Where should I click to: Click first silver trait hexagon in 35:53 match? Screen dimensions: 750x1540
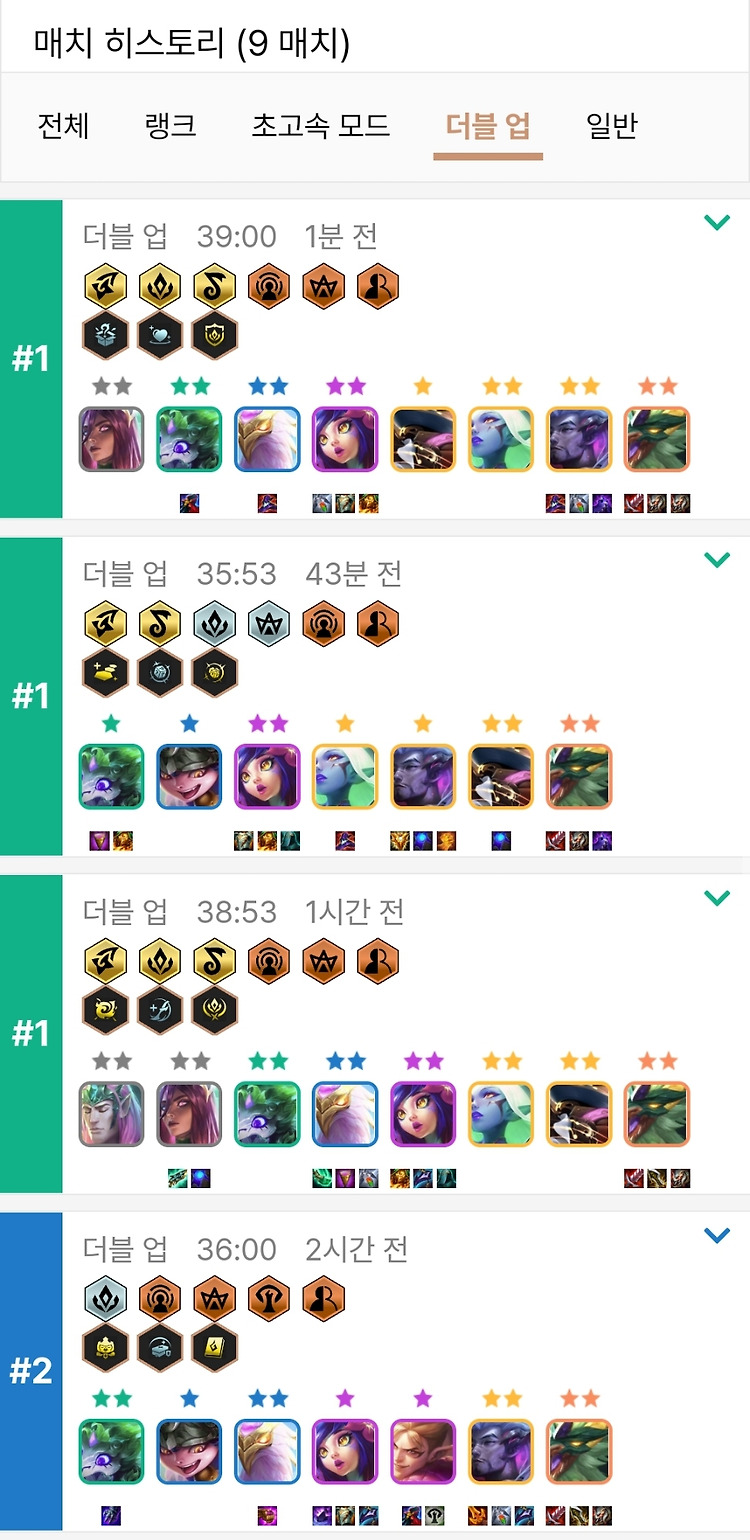[x=214, y=625]
